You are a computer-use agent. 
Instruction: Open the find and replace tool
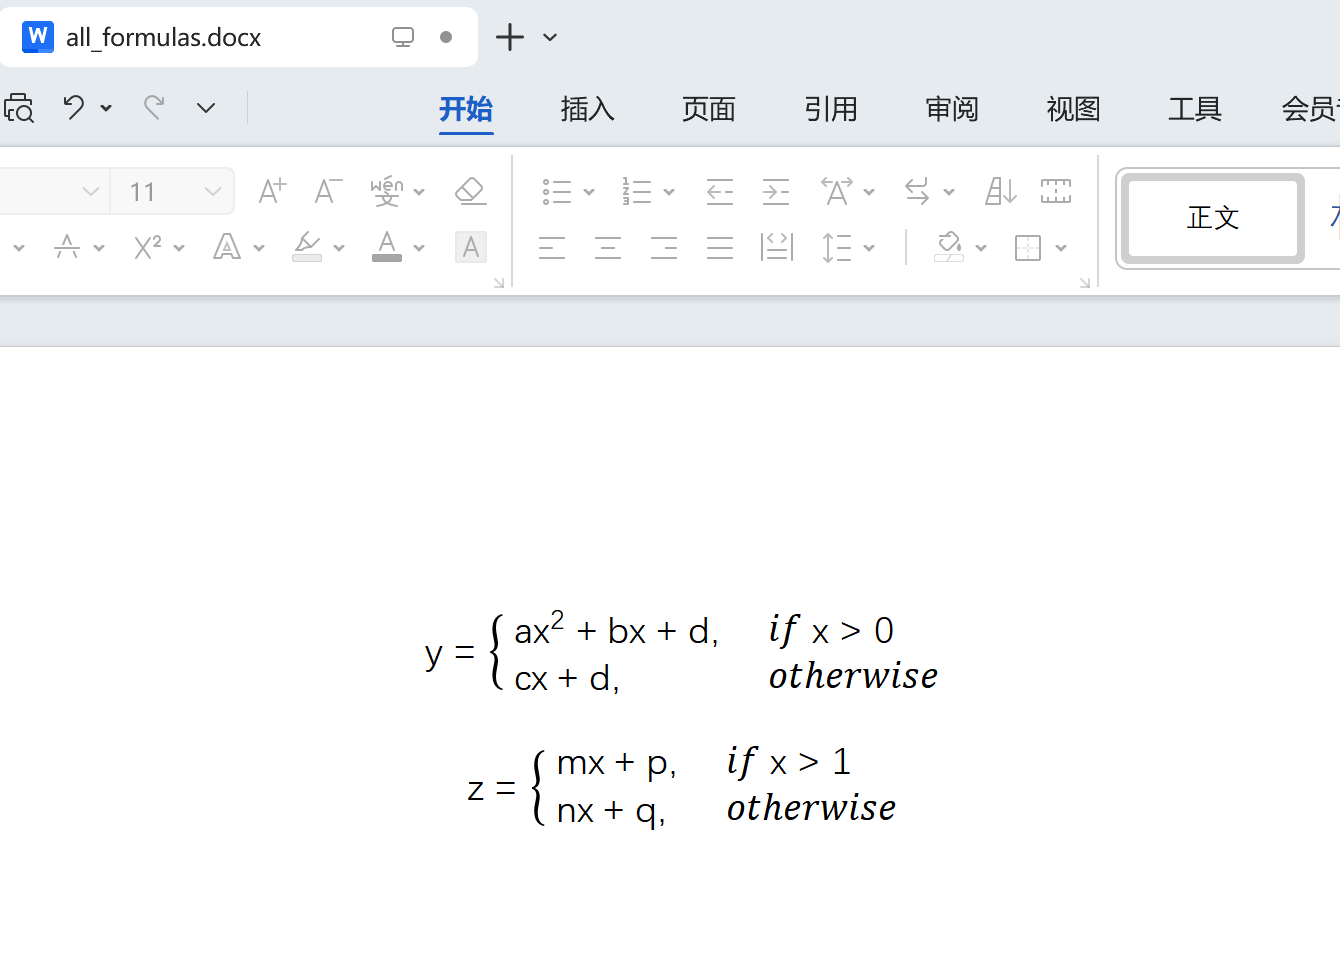(20, 107)
